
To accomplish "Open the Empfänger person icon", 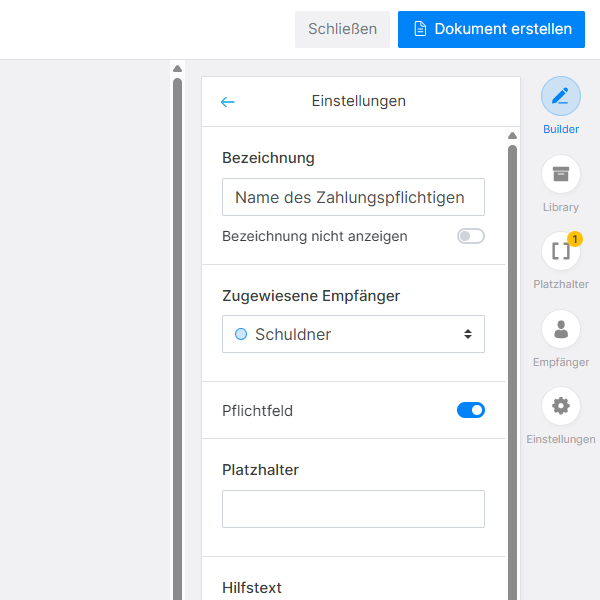I will 561,329.
